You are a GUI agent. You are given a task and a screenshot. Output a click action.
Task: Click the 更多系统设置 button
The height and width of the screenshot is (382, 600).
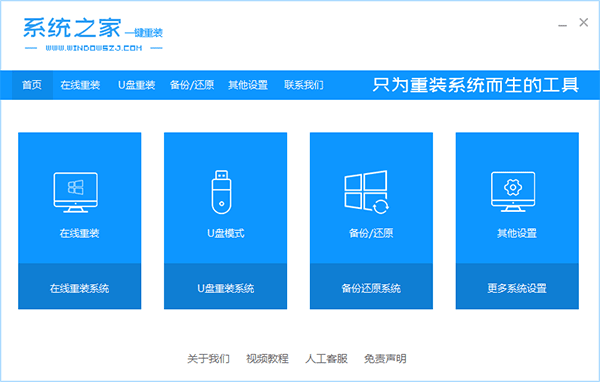click(517, 286)
